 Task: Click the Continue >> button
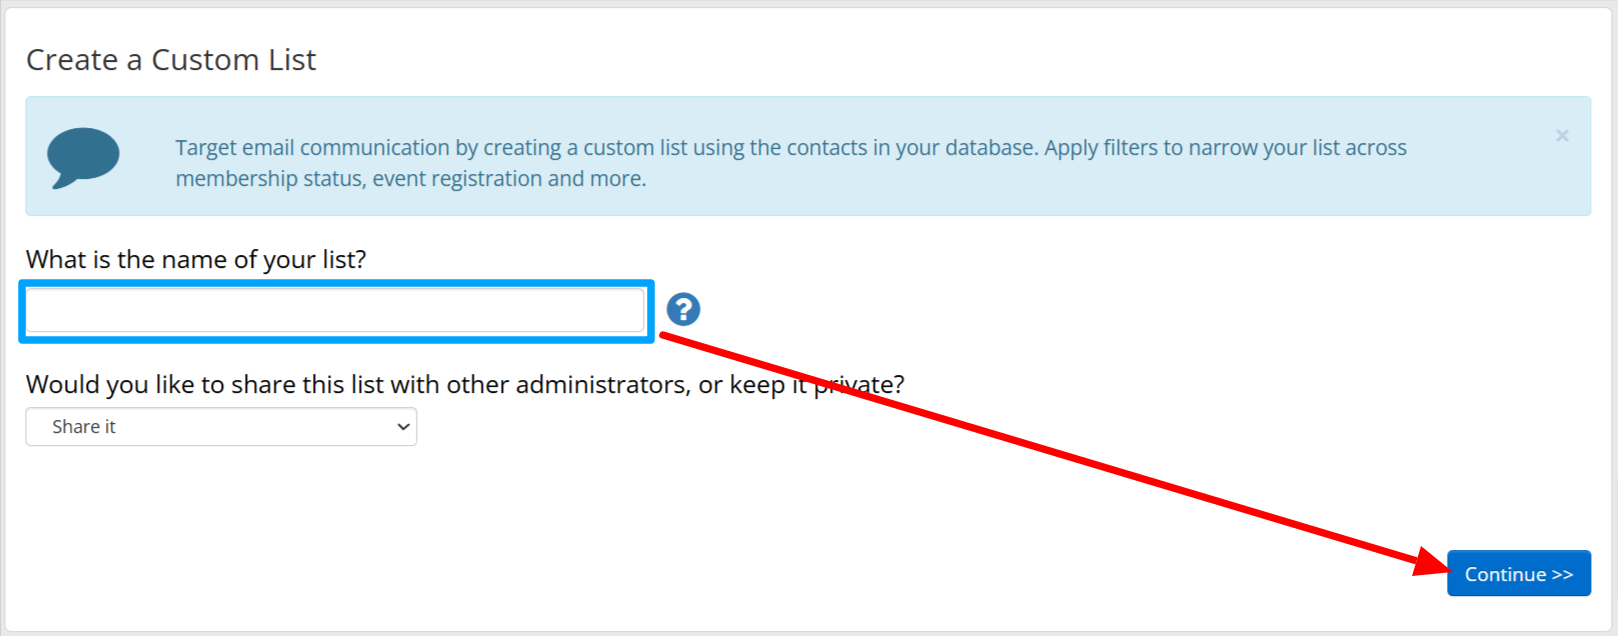(x=1518, y=574)
